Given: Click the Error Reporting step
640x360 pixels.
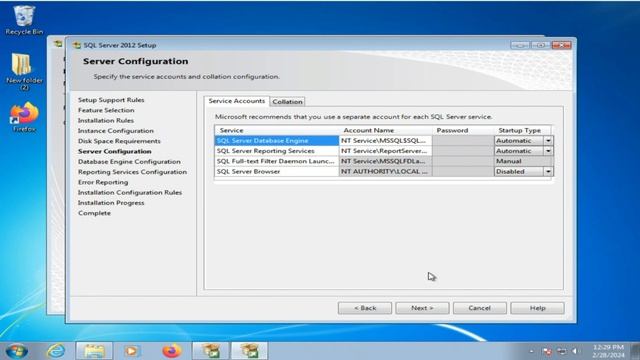Looking at the screenshot, I should point(103,182).
